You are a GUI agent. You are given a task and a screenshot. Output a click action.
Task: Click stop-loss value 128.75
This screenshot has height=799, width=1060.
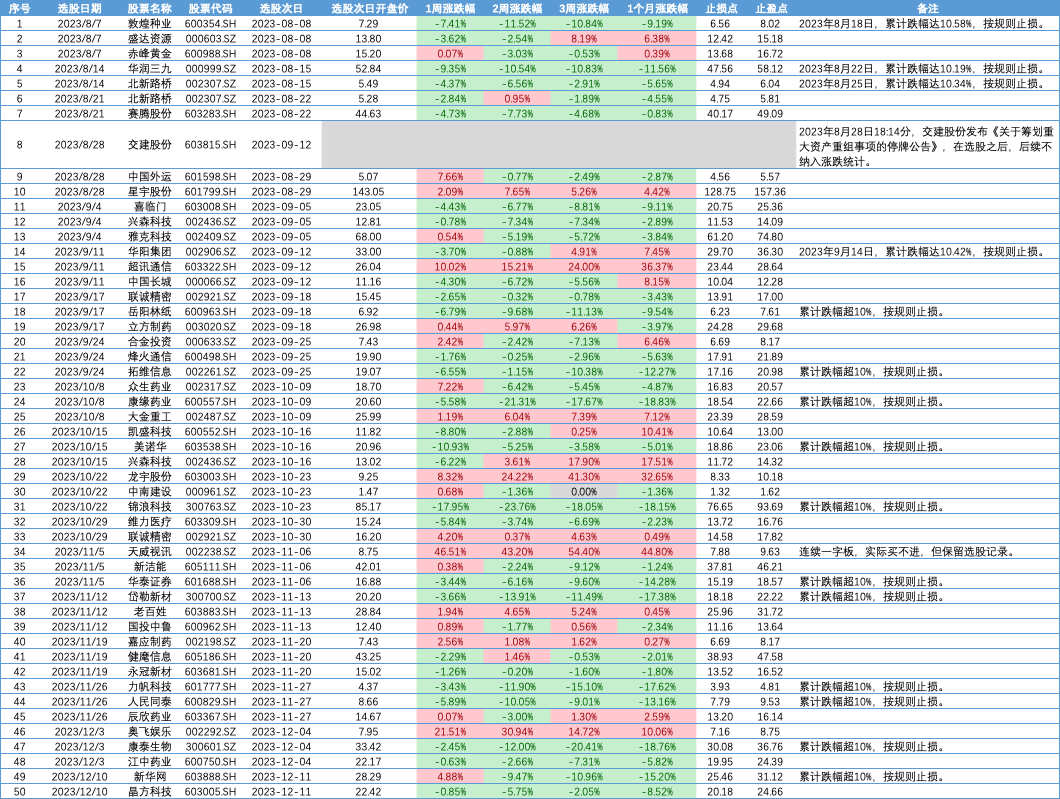[720, 191]
